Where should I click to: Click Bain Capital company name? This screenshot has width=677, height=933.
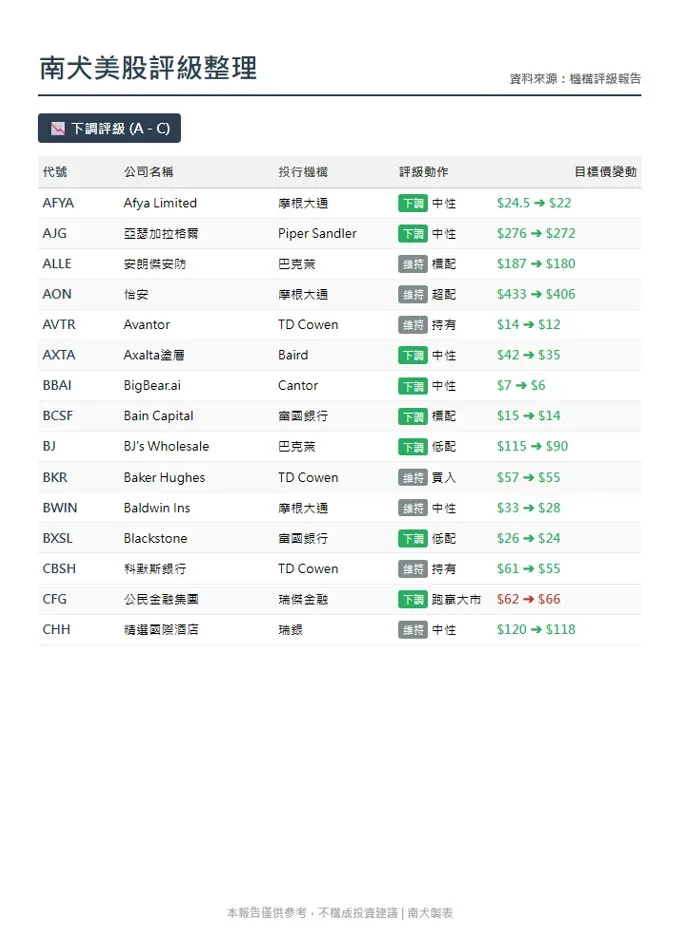[x=158, y=415]
